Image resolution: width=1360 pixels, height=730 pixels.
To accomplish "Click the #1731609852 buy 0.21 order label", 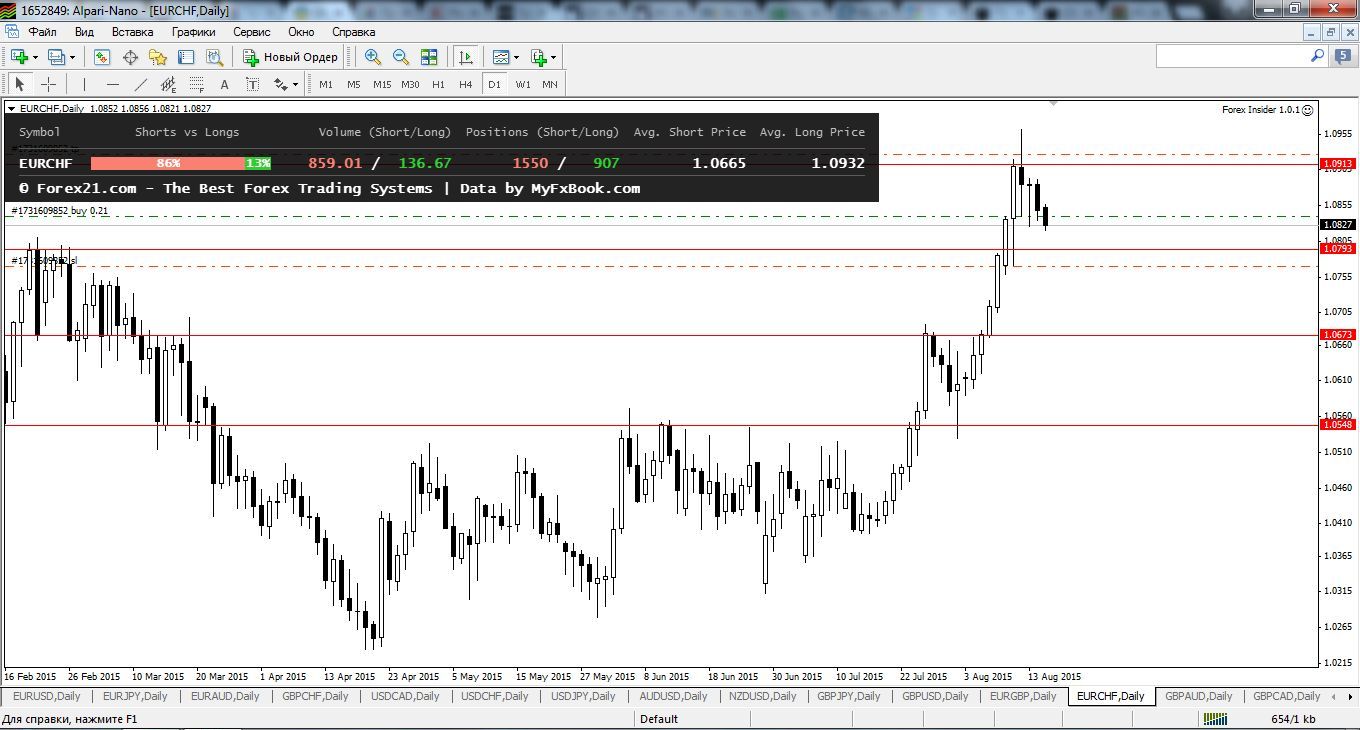I will (60, 211).
